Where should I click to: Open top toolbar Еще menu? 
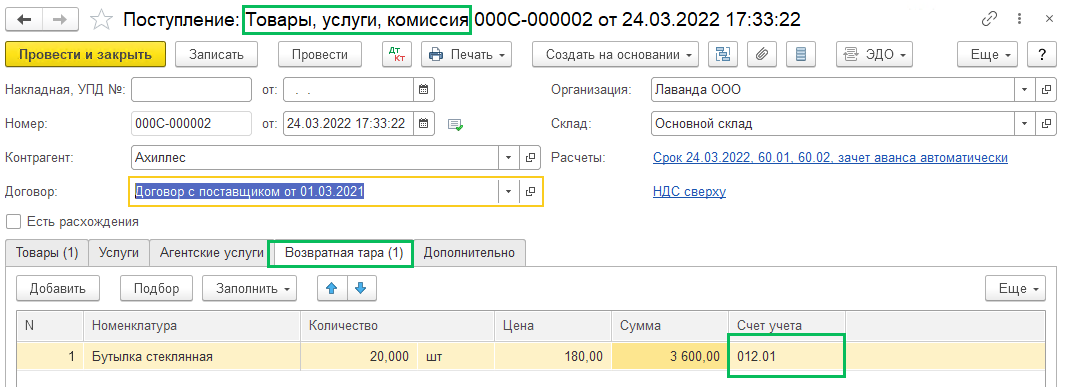(x=987, y=55)
